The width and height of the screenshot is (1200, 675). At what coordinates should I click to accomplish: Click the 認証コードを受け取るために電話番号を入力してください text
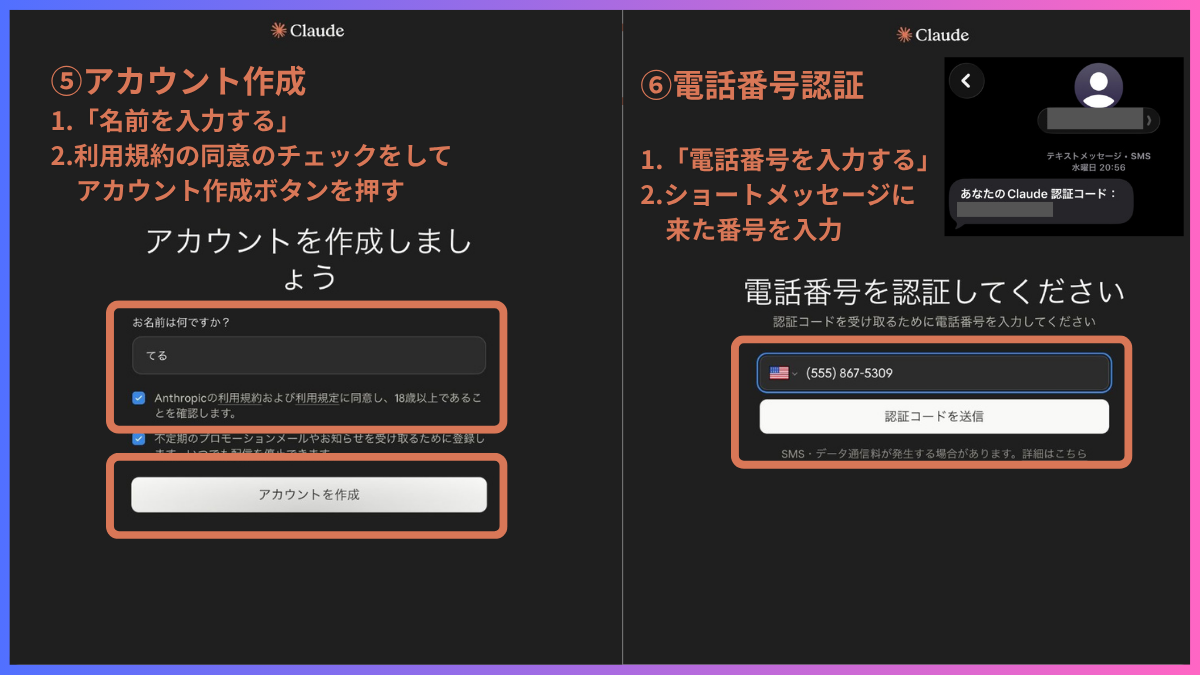[934, 322]
